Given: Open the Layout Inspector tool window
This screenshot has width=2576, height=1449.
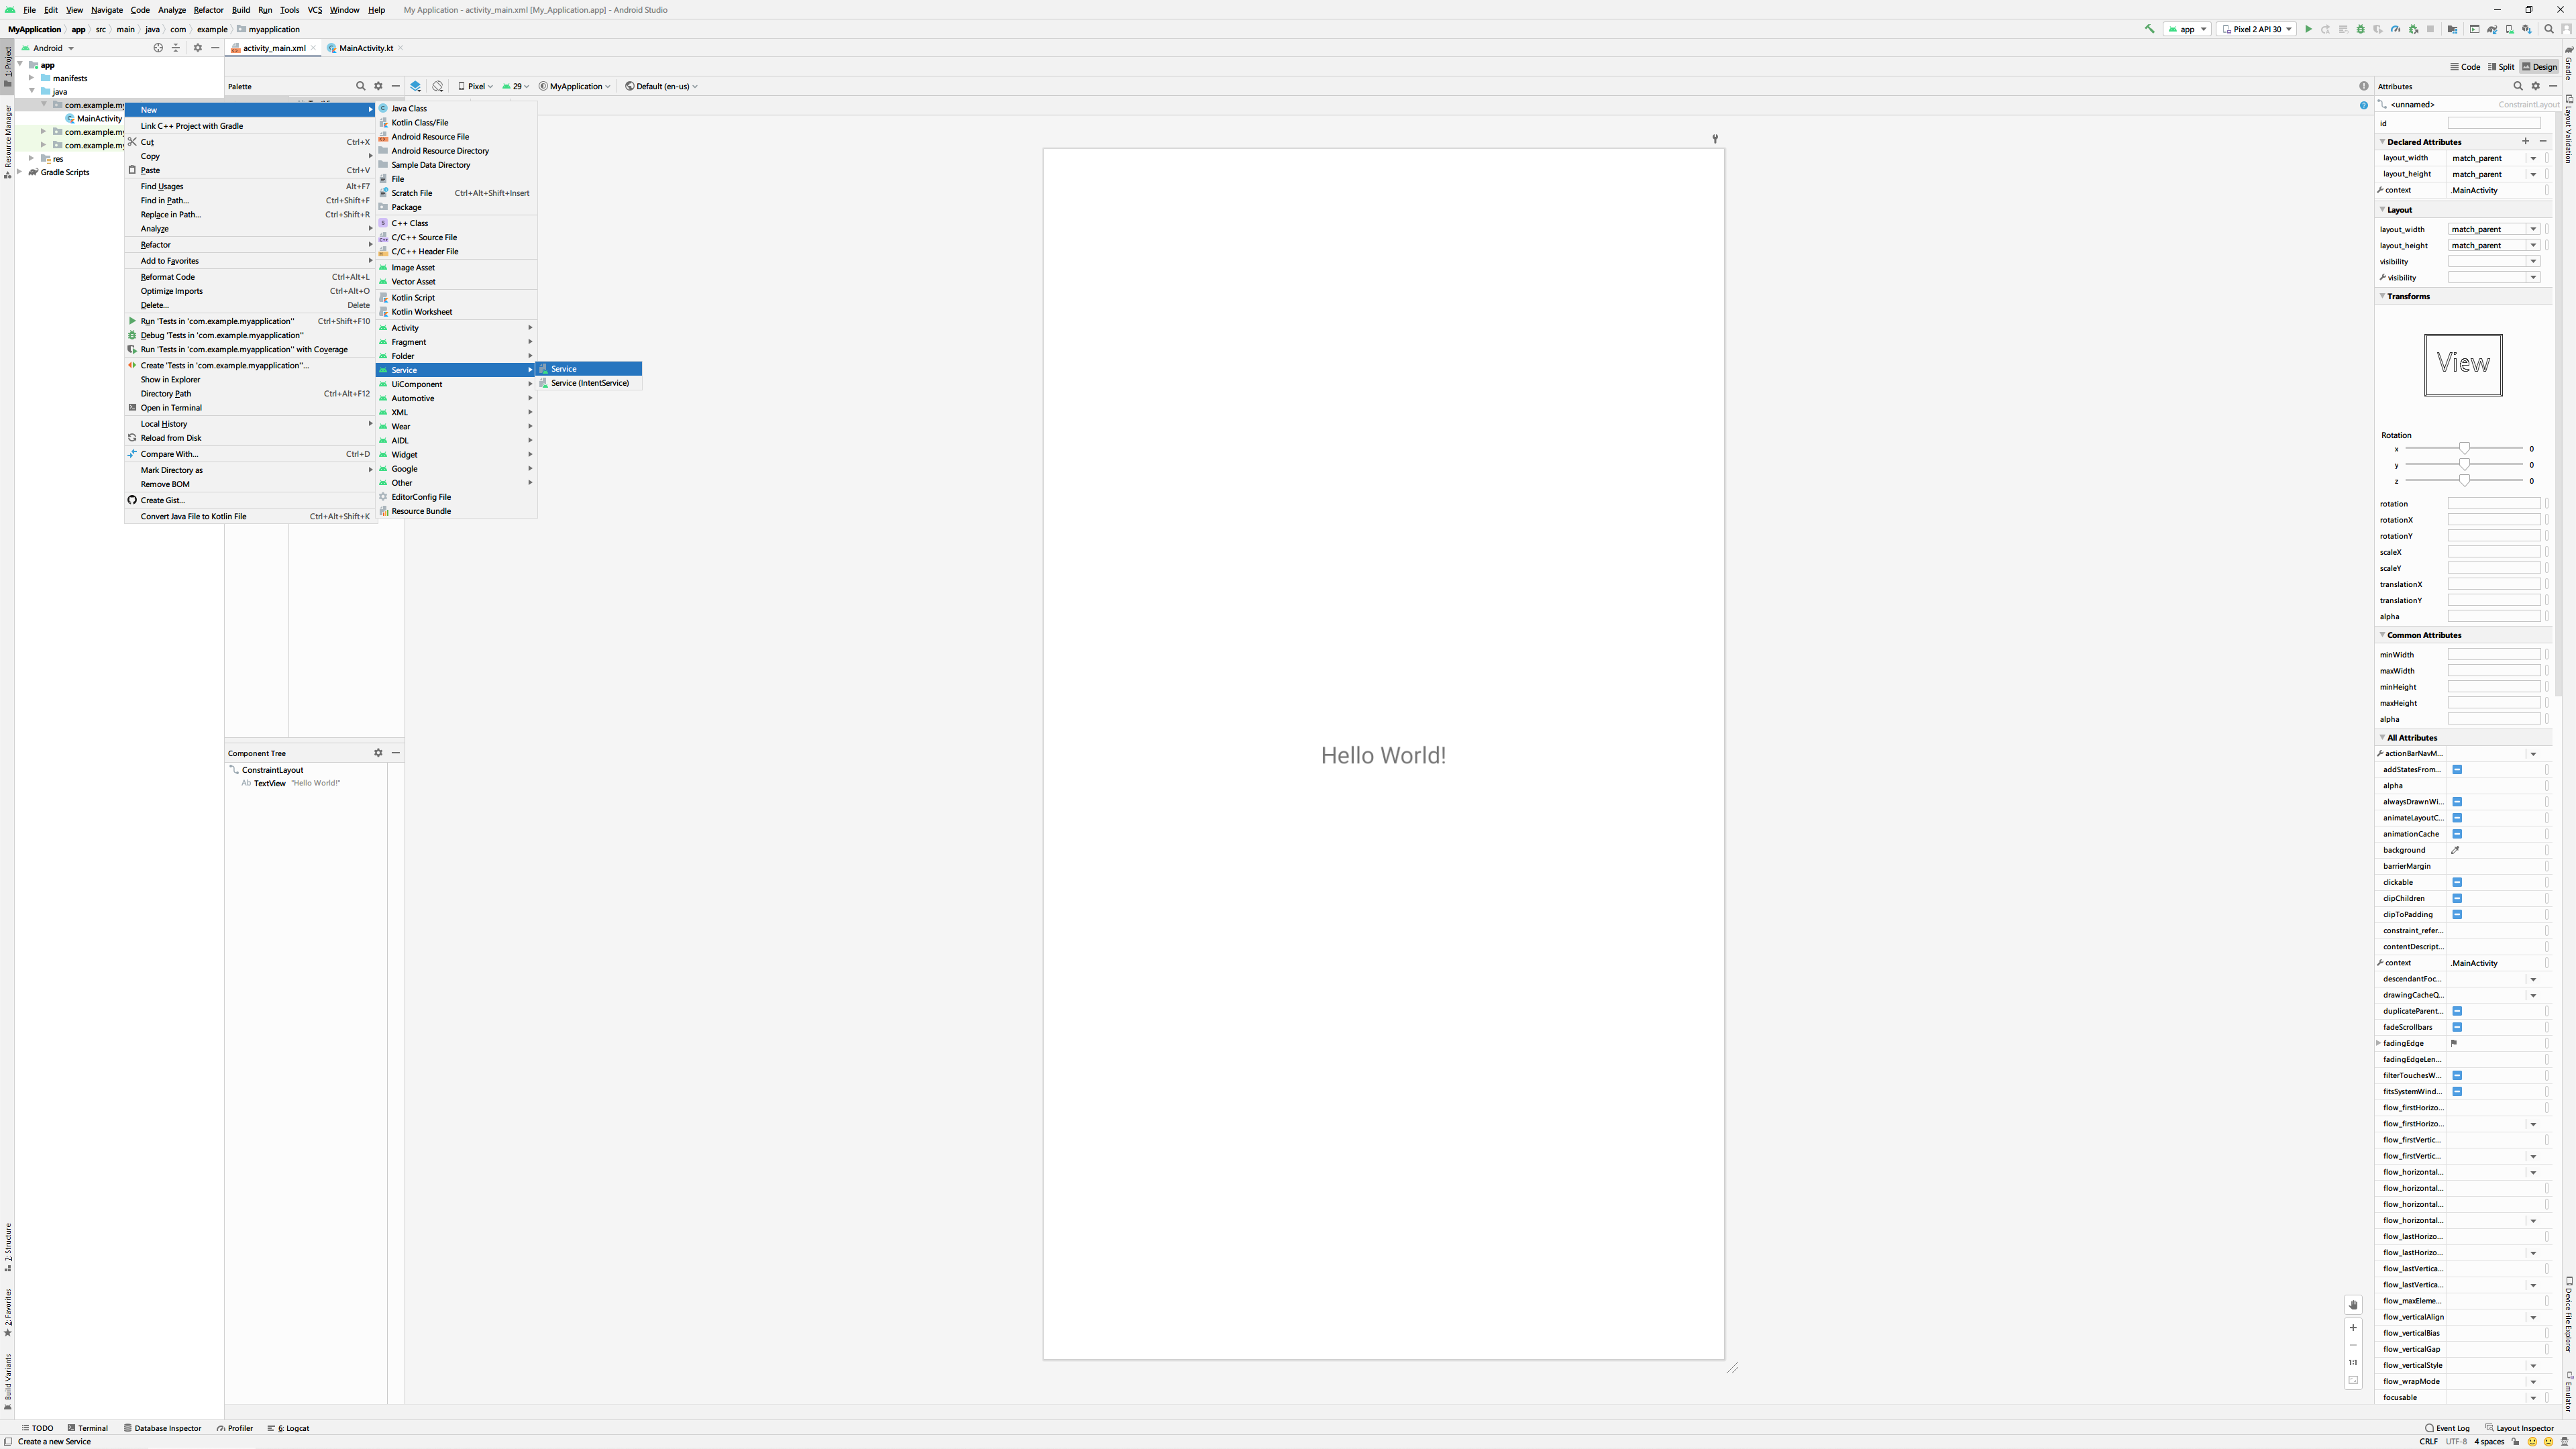Looking at the screenshot, I should point(2519,1428).
